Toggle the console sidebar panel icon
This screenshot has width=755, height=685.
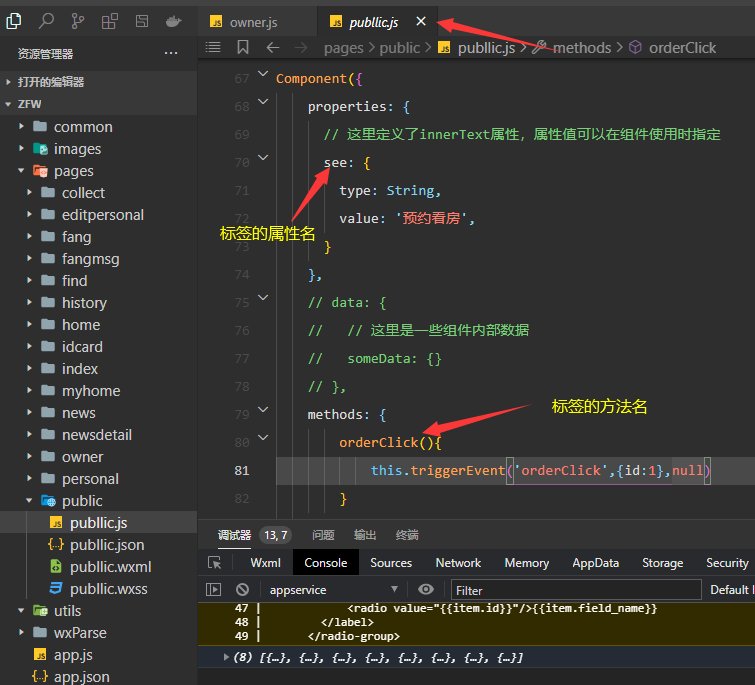(214, 590)
